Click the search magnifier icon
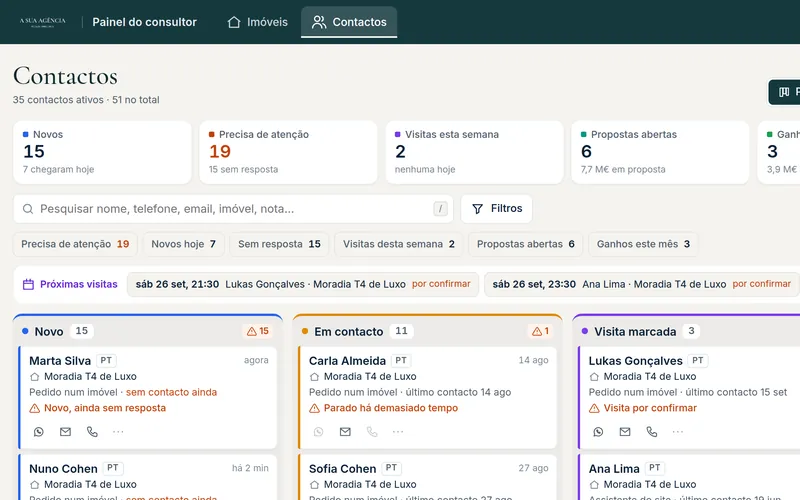This screenshot has width=800, height=500. coord(28,209)
